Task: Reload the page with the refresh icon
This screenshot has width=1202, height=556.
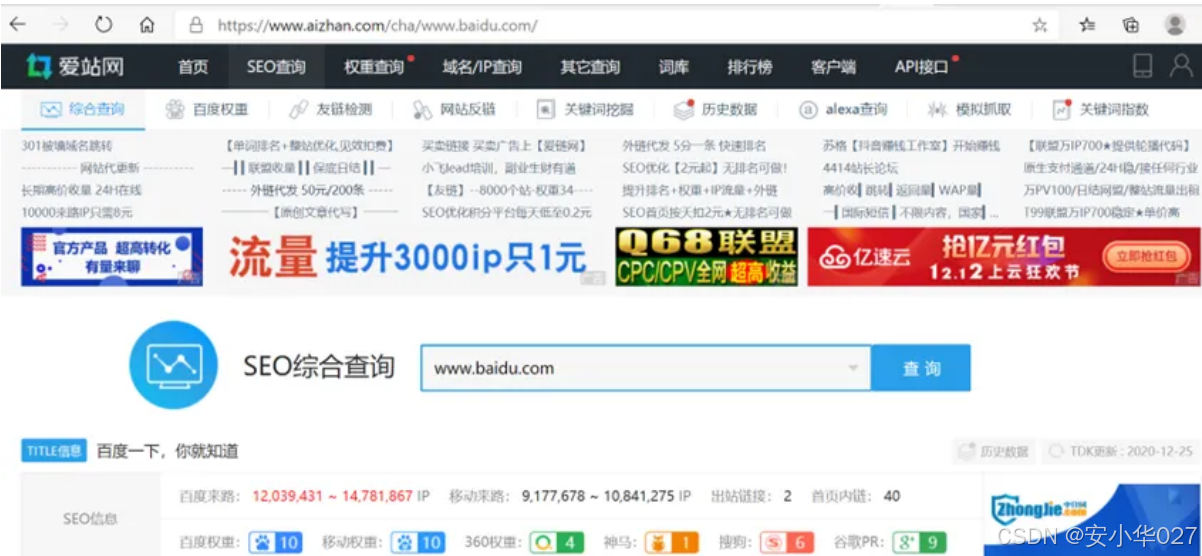Action: click(103, 25)
